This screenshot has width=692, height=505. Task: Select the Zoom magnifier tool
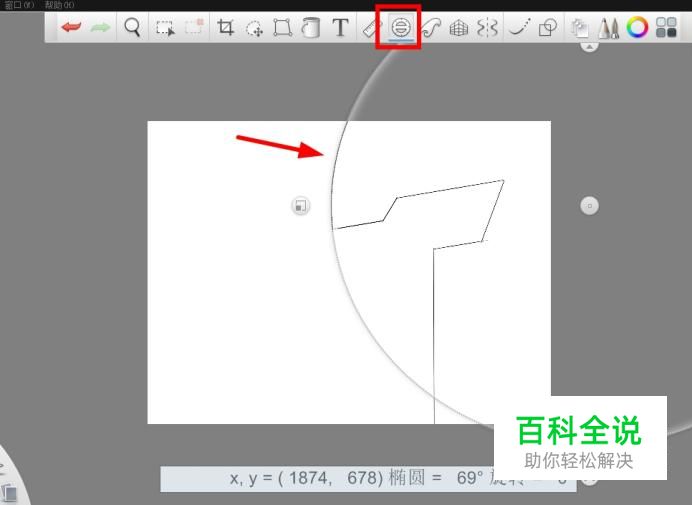point(132,27)
